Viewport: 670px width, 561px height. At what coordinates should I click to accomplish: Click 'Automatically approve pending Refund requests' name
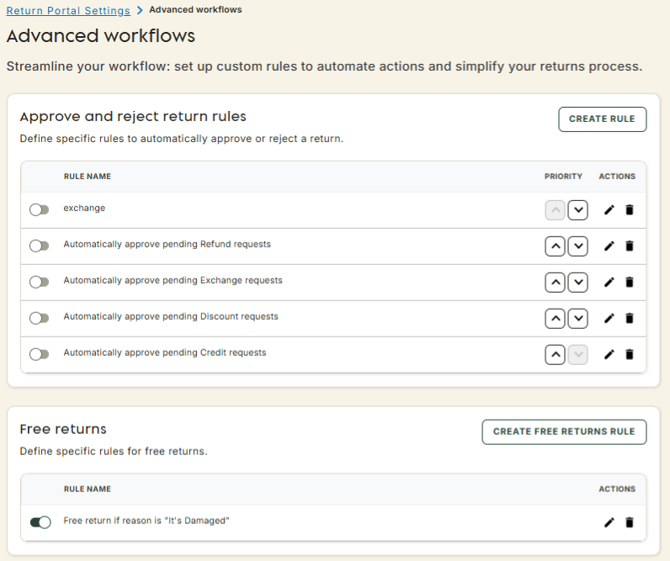coord(167,244)
